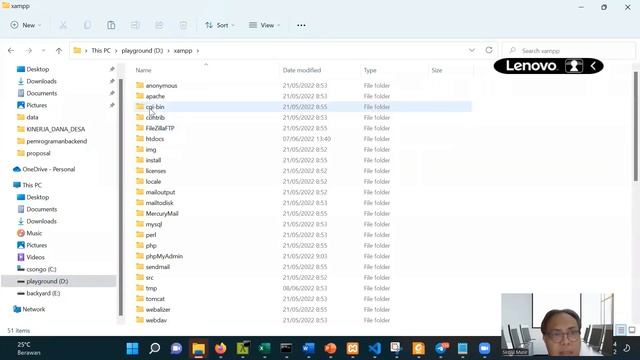Sort by the Name column header

[x=144, y=70]
